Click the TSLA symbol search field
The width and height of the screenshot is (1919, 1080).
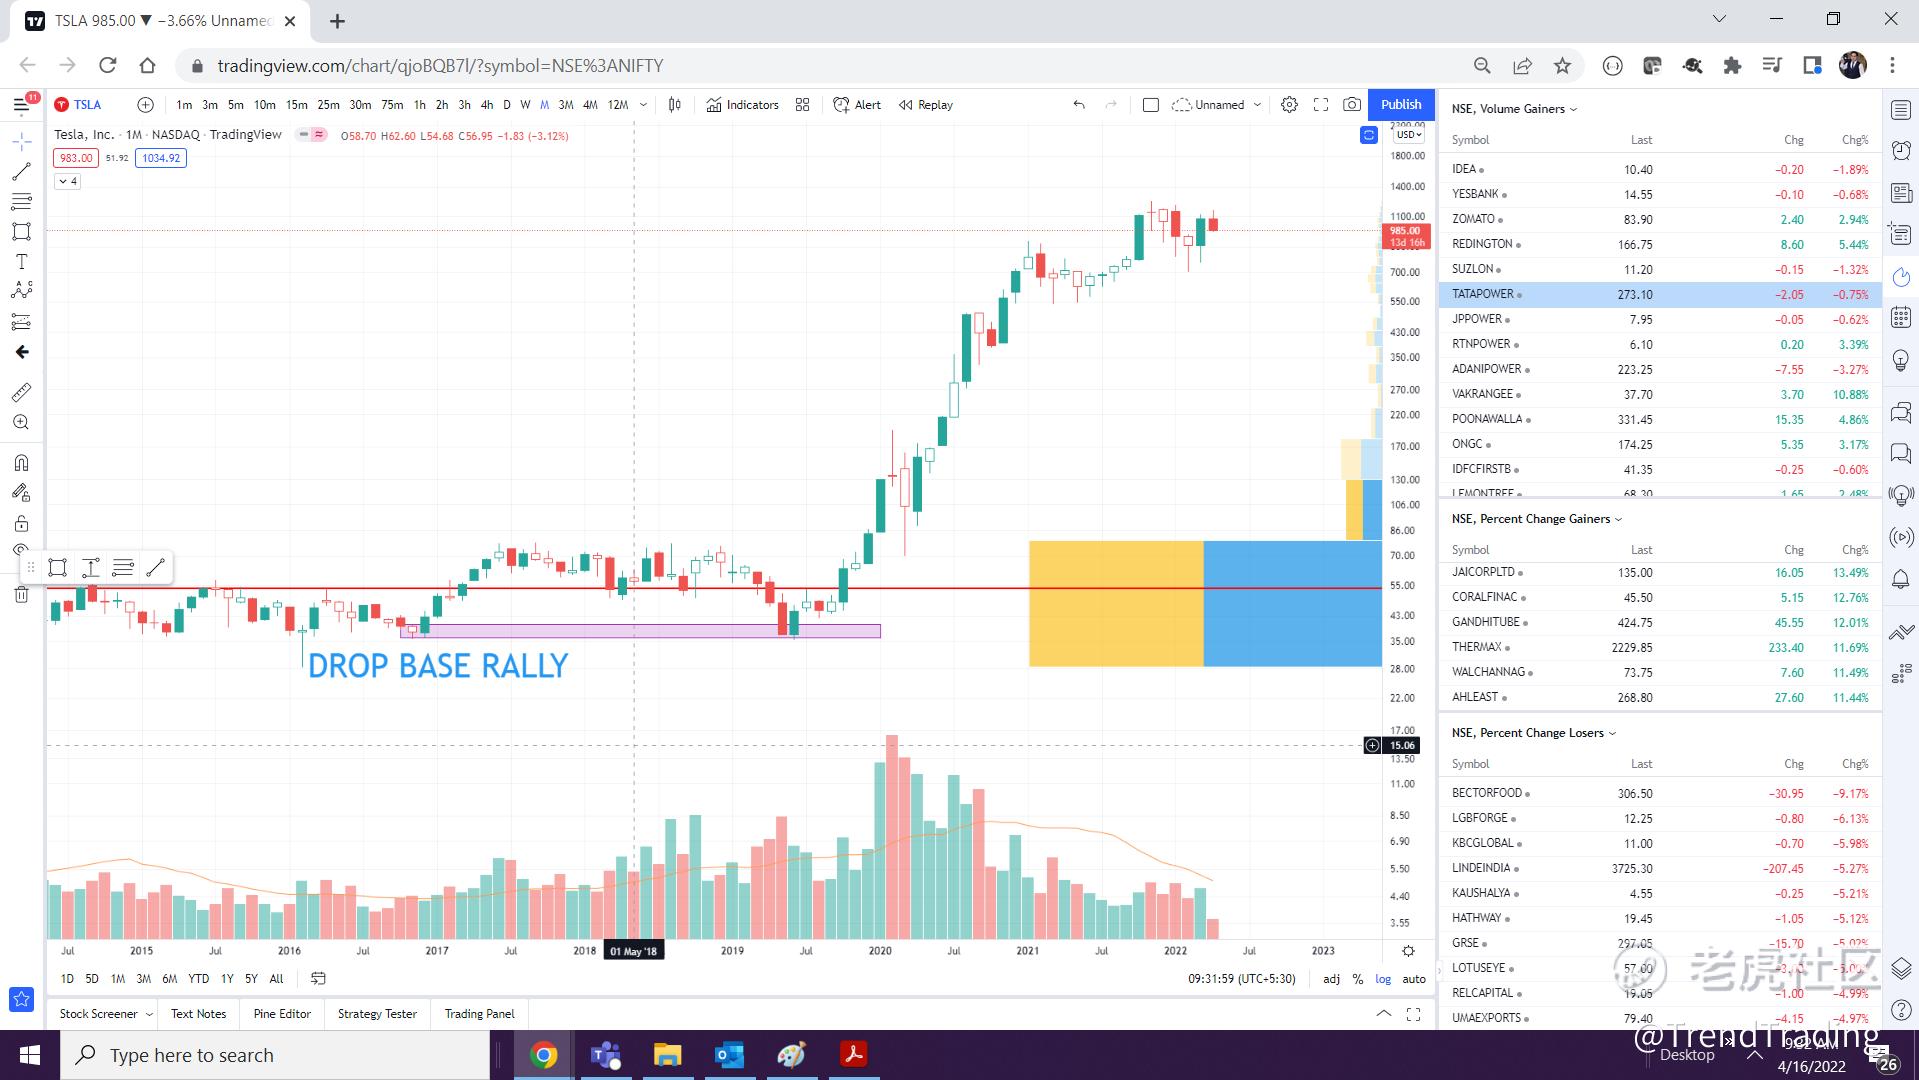click(88, 105)
